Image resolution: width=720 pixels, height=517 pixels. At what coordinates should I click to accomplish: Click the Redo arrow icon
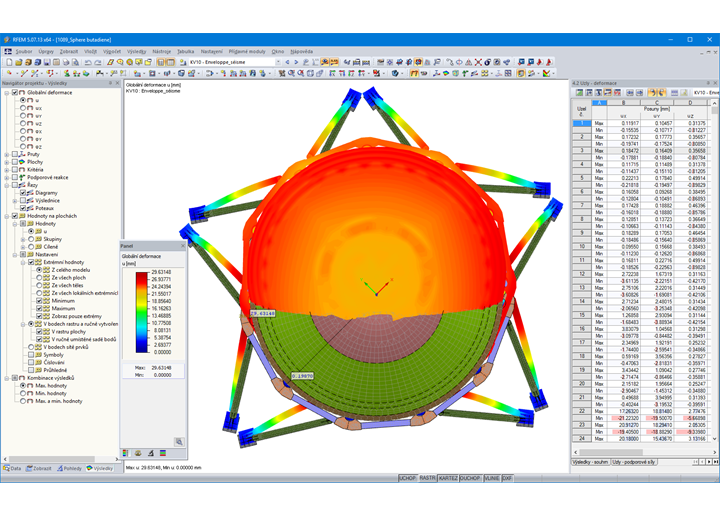coord(98,62)
